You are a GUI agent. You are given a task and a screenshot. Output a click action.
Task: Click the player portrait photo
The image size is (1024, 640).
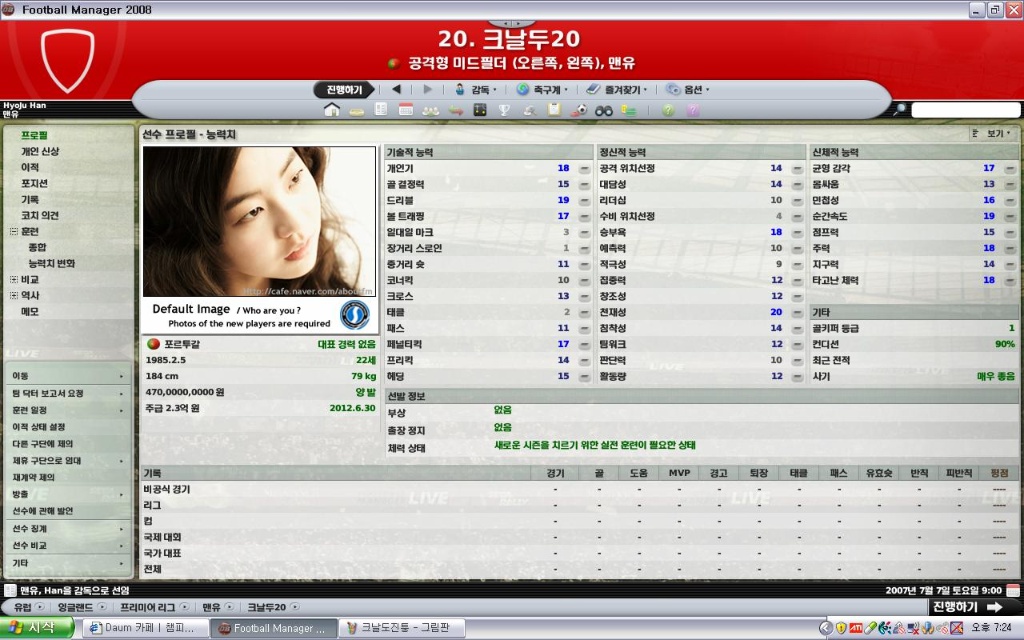pos(259,221)
